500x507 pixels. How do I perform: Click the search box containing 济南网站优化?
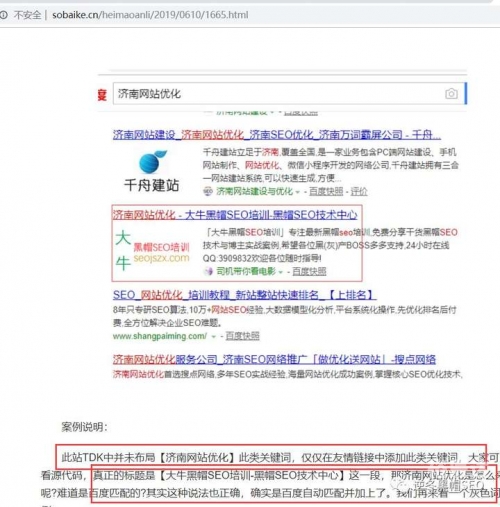coord(288,94)
